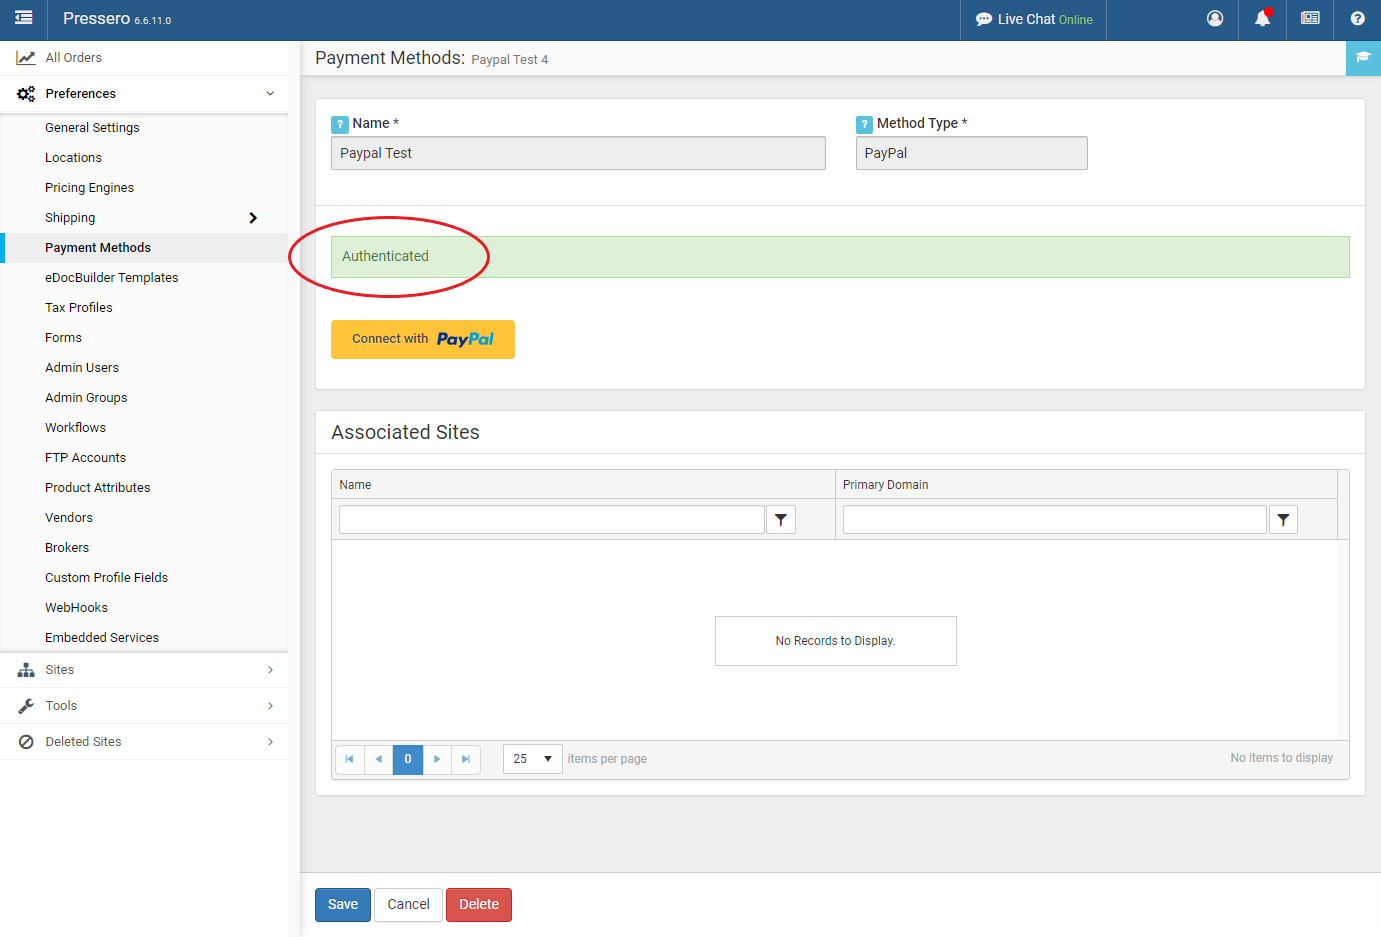This screenshot has height=937, width=1381.
Task: Open the user account icon
Action: coord(1215,18)
